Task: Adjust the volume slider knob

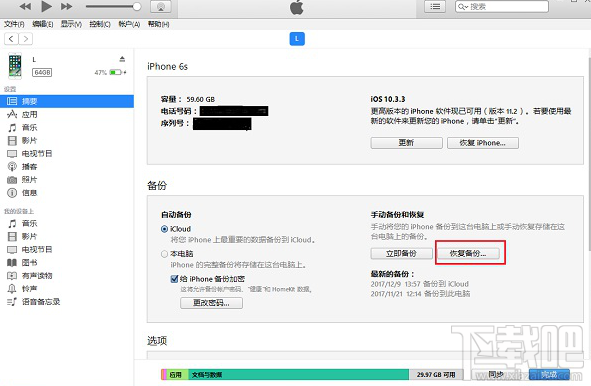Action: 137,6
